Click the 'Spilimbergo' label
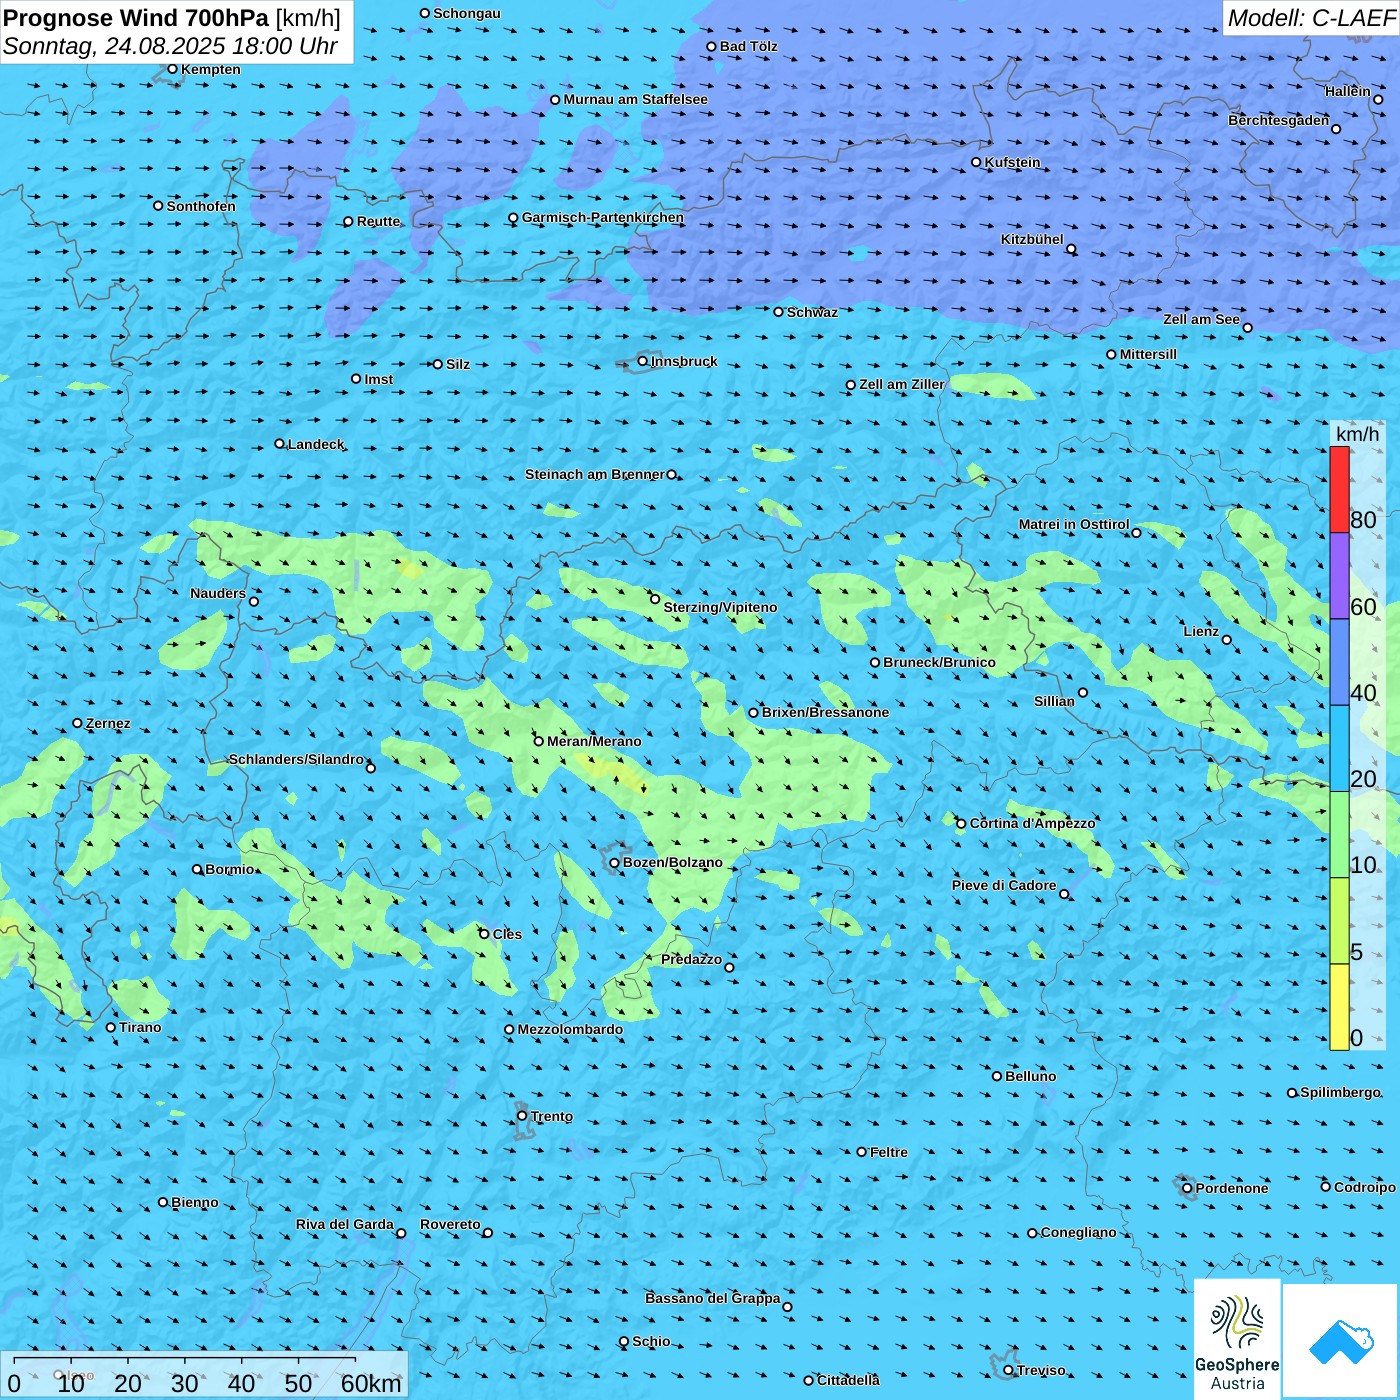 click(1340, 1092)
